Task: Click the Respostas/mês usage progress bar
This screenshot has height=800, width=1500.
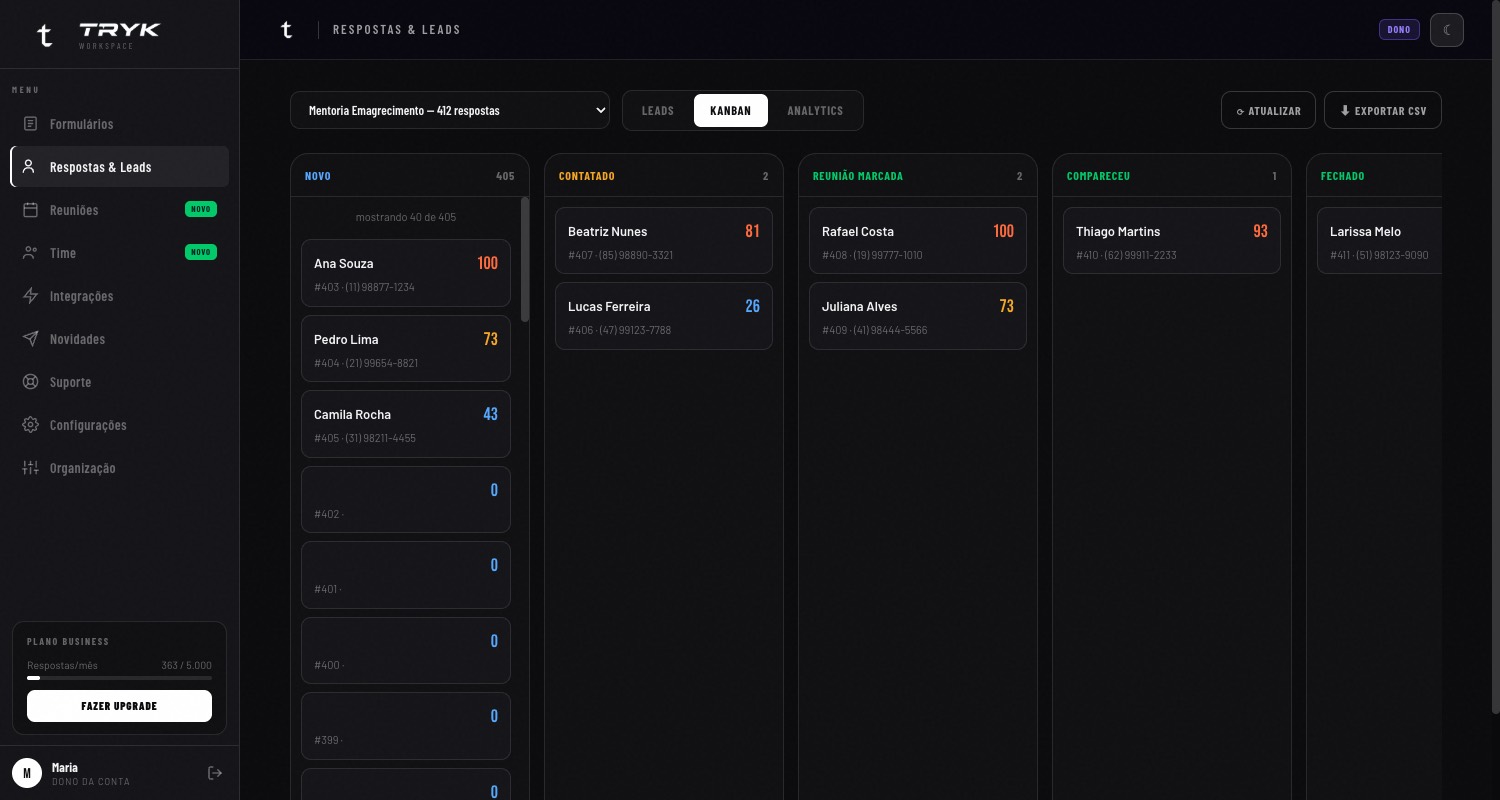Action: (x=119, y=678)
